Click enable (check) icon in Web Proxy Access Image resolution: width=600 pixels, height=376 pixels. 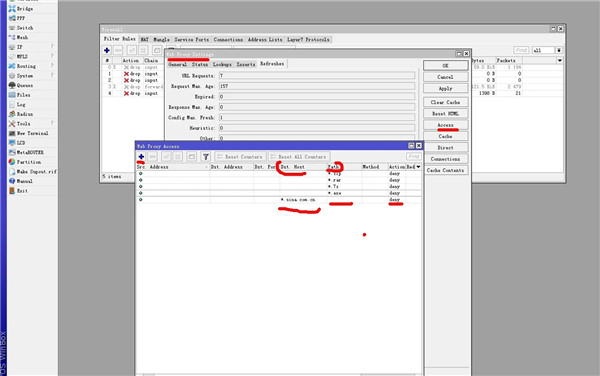[x=166, y=156]
